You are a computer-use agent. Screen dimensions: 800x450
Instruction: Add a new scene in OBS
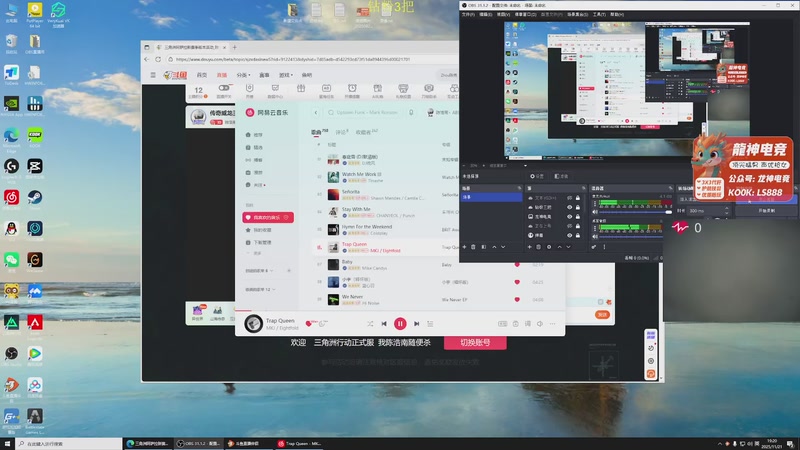tap(464, 247)
